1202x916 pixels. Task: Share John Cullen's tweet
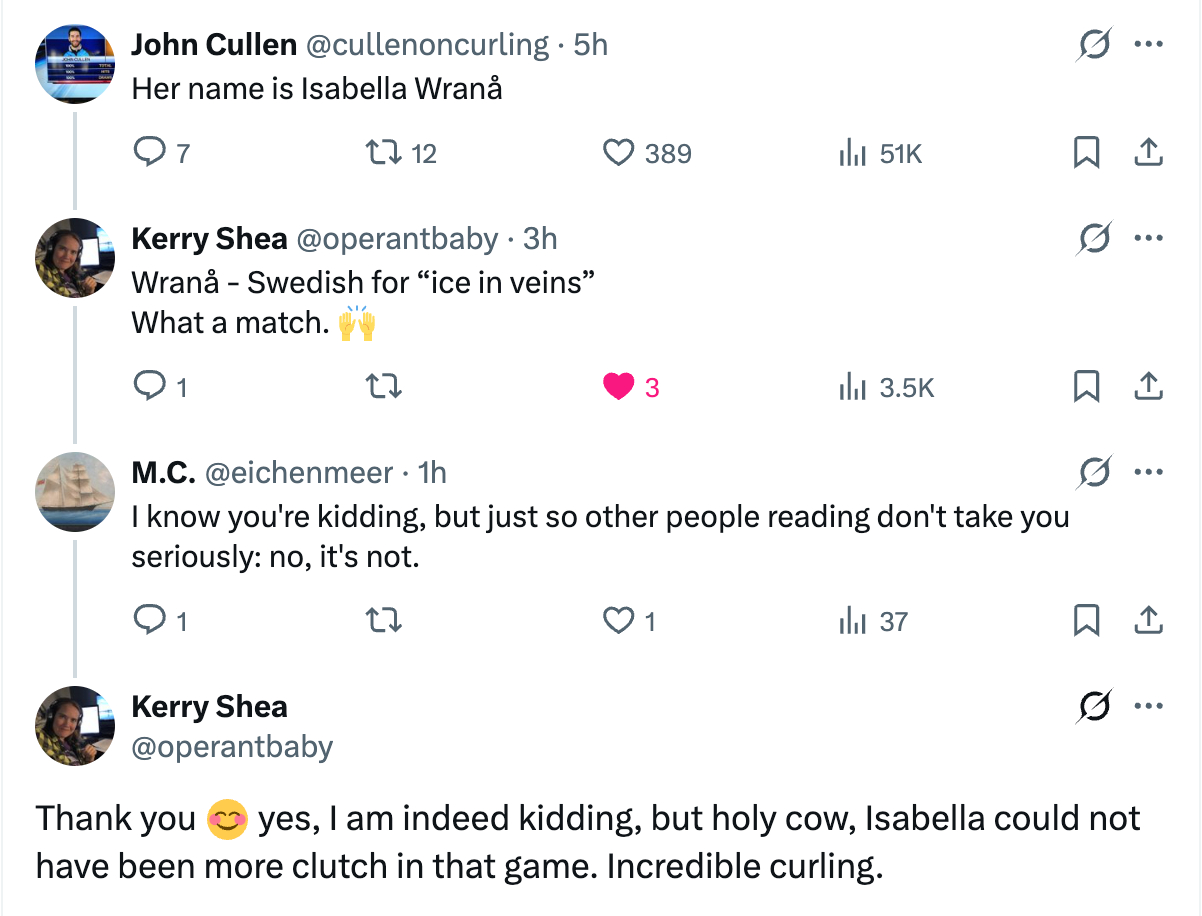pyautogui.click(x=1149, y=153)
